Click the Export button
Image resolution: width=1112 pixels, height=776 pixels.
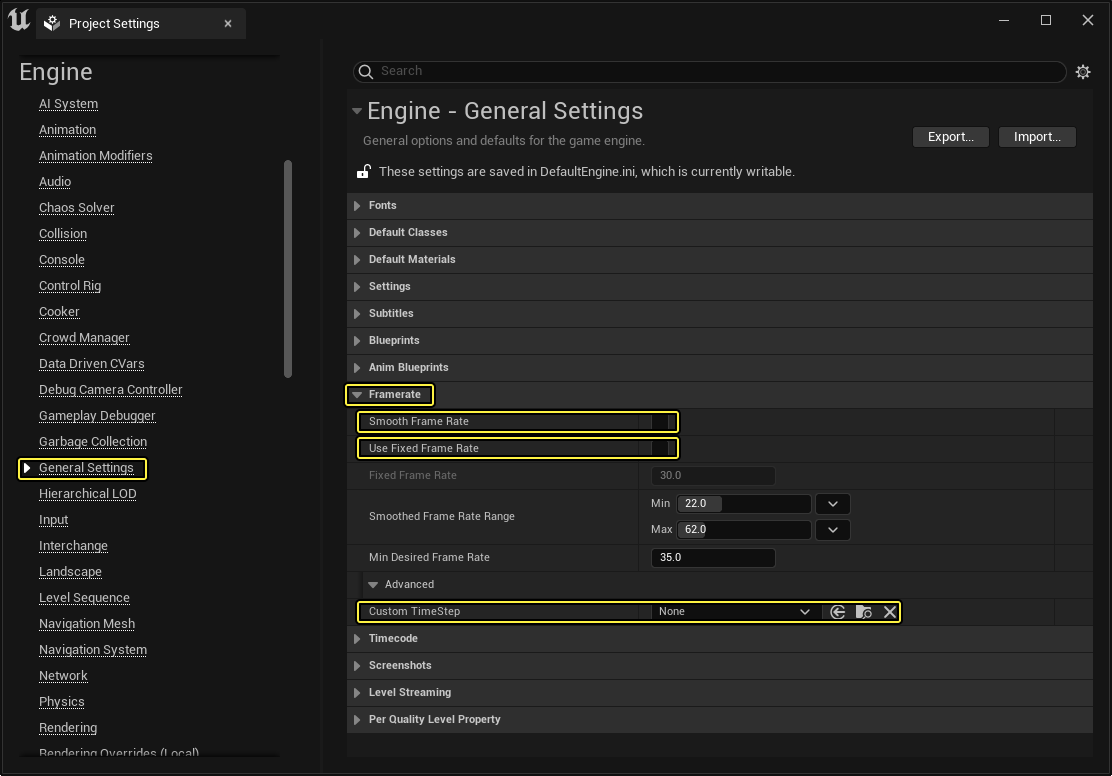(950, 137)
